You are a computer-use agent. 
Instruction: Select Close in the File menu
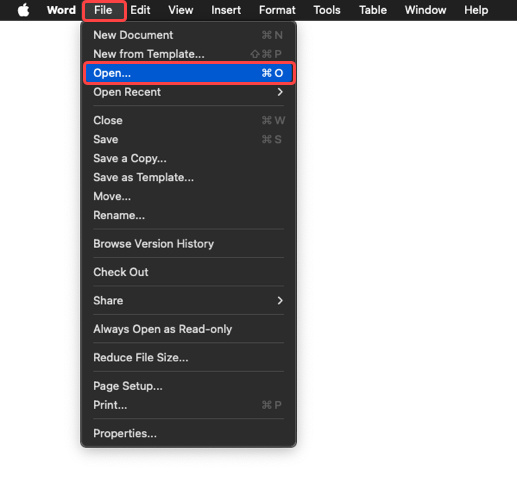[188, 120]
